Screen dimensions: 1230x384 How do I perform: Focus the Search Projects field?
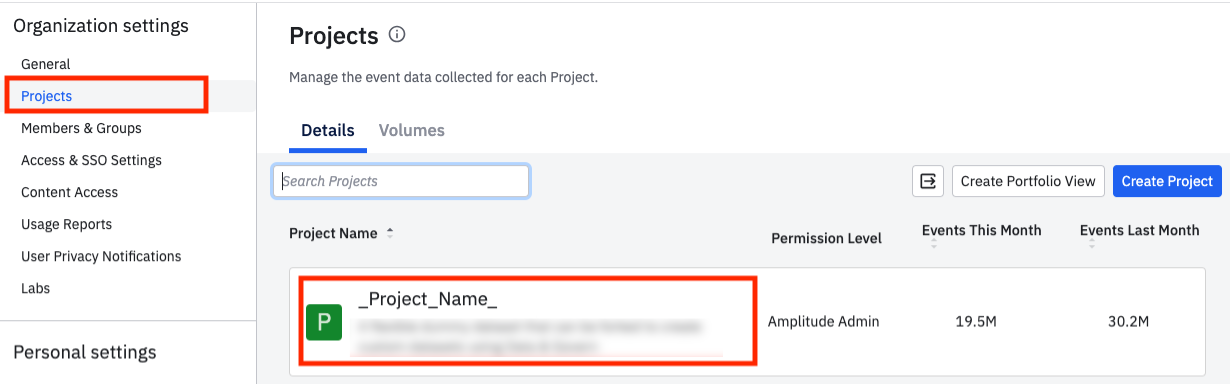[401, 181]
